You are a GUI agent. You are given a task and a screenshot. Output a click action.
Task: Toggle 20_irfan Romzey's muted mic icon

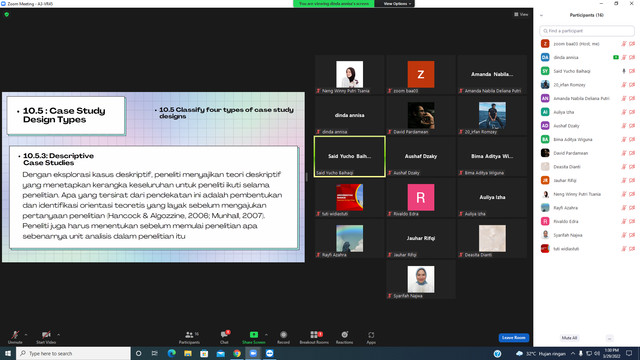[x=624, y=85]
